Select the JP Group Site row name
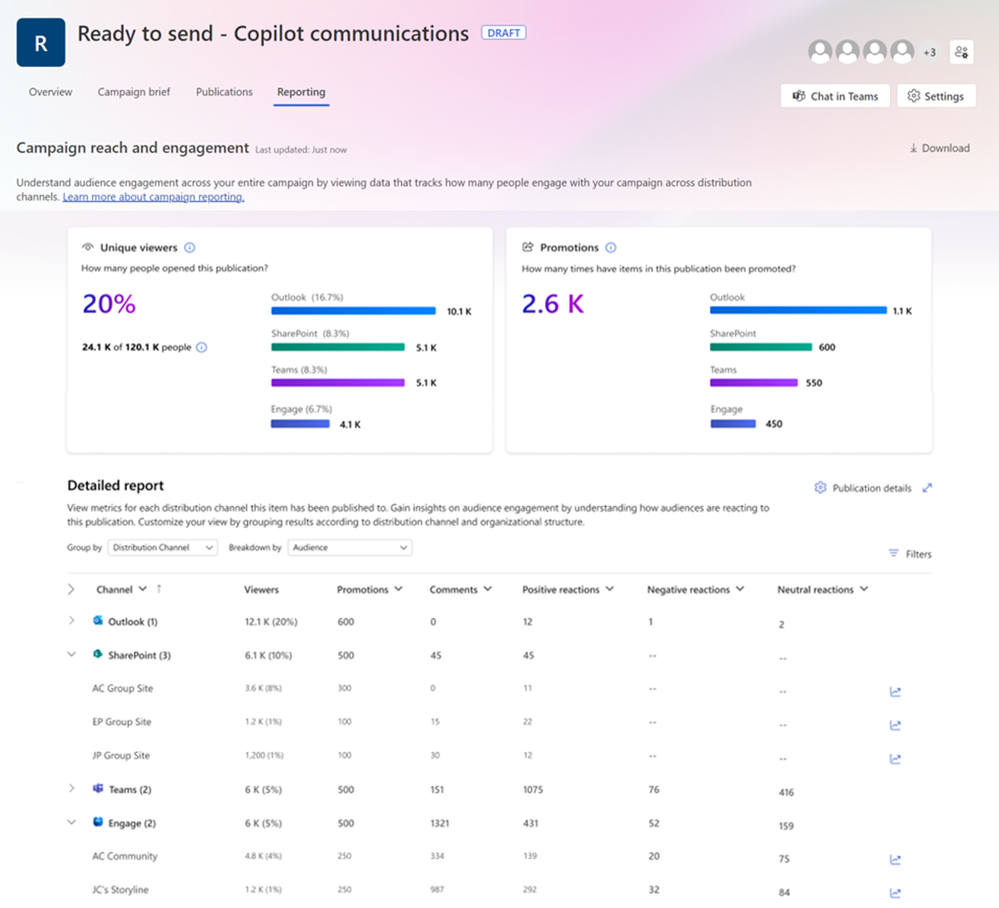This screenshot has height=908, width=999. (x=121, y=756)
